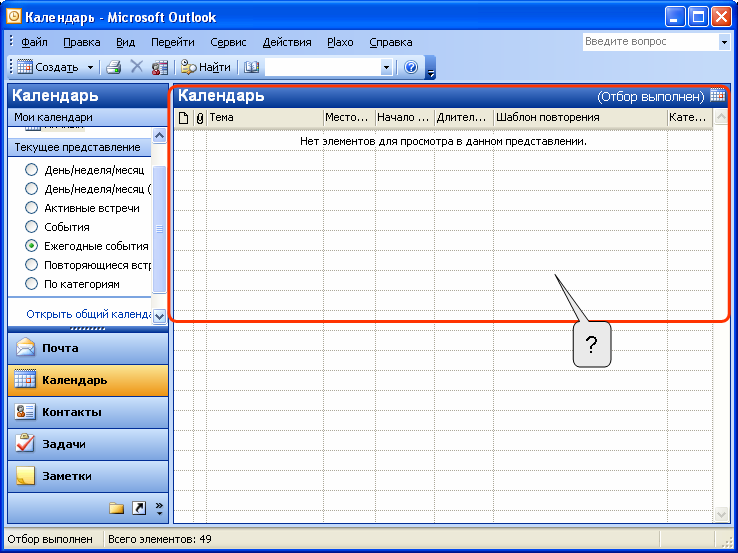Open the Справка menu
This screenshot has width=738, height=553.
(x=391, y=42)
